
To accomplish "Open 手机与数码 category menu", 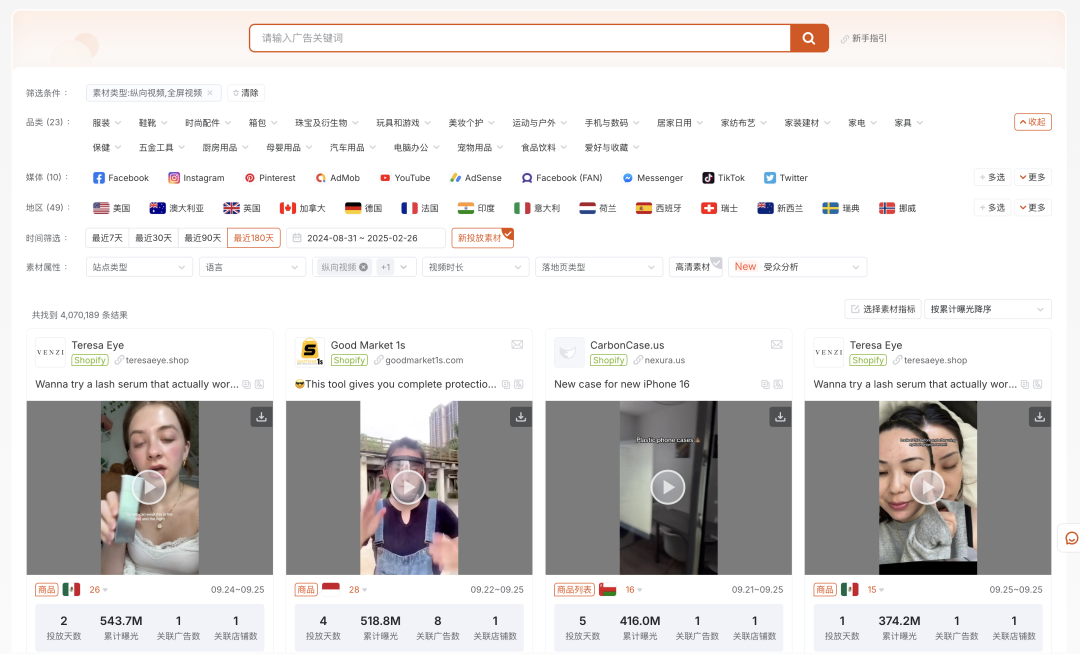I will coord(612,123).
